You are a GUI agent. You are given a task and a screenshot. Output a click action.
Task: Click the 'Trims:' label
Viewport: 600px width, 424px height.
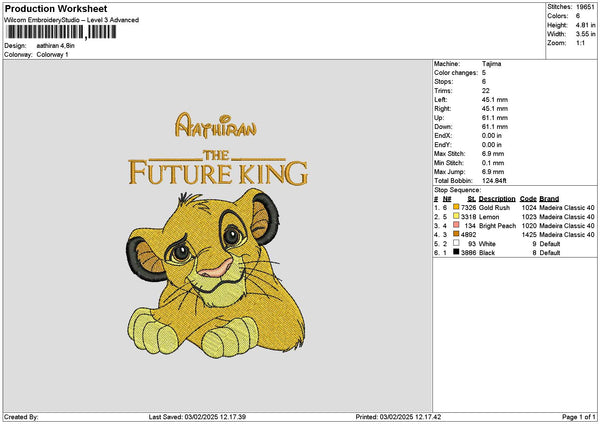pos(443,91)
